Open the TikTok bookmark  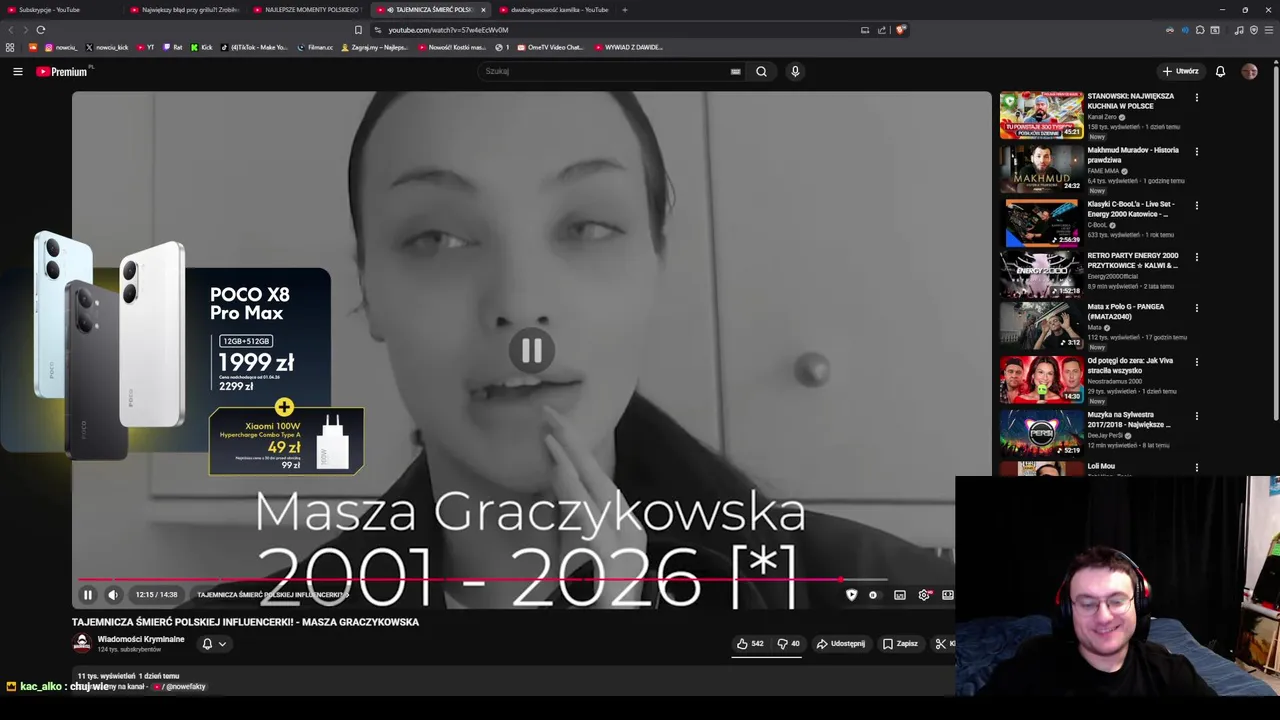click(x=254, y=47)
